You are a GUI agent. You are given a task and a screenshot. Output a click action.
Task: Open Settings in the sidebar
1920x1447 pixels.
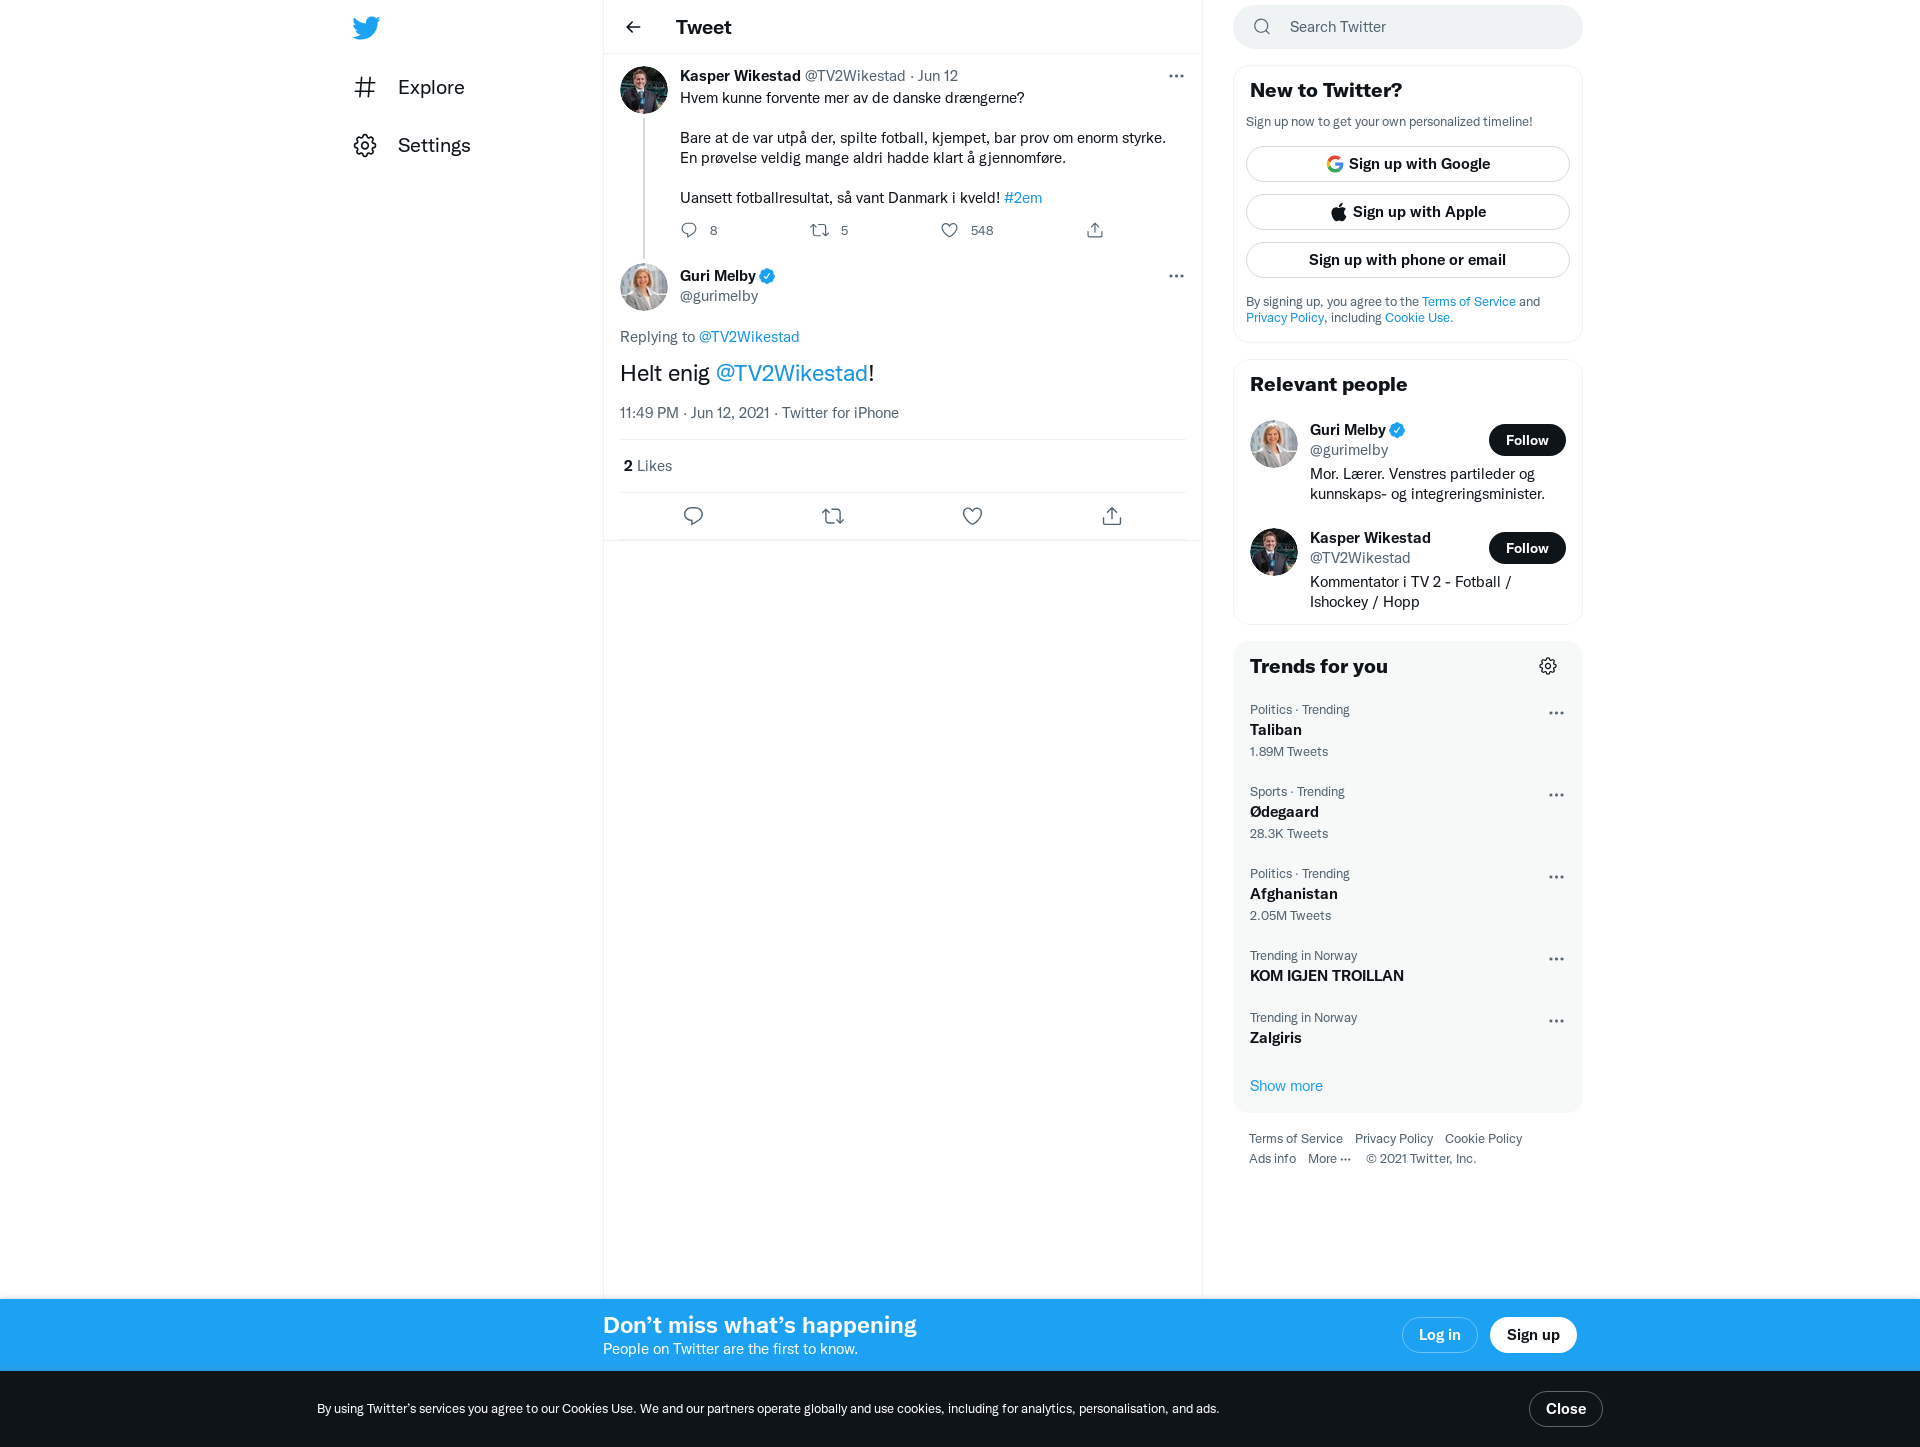(x=412, y=145)
